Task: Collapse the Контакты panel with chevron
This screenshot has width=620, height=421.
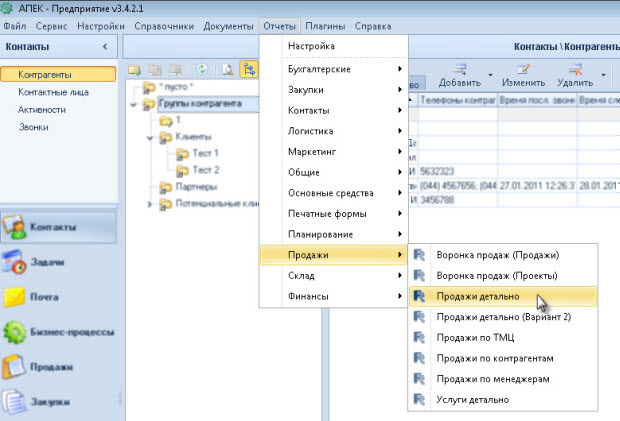Action: click(105, 47)
